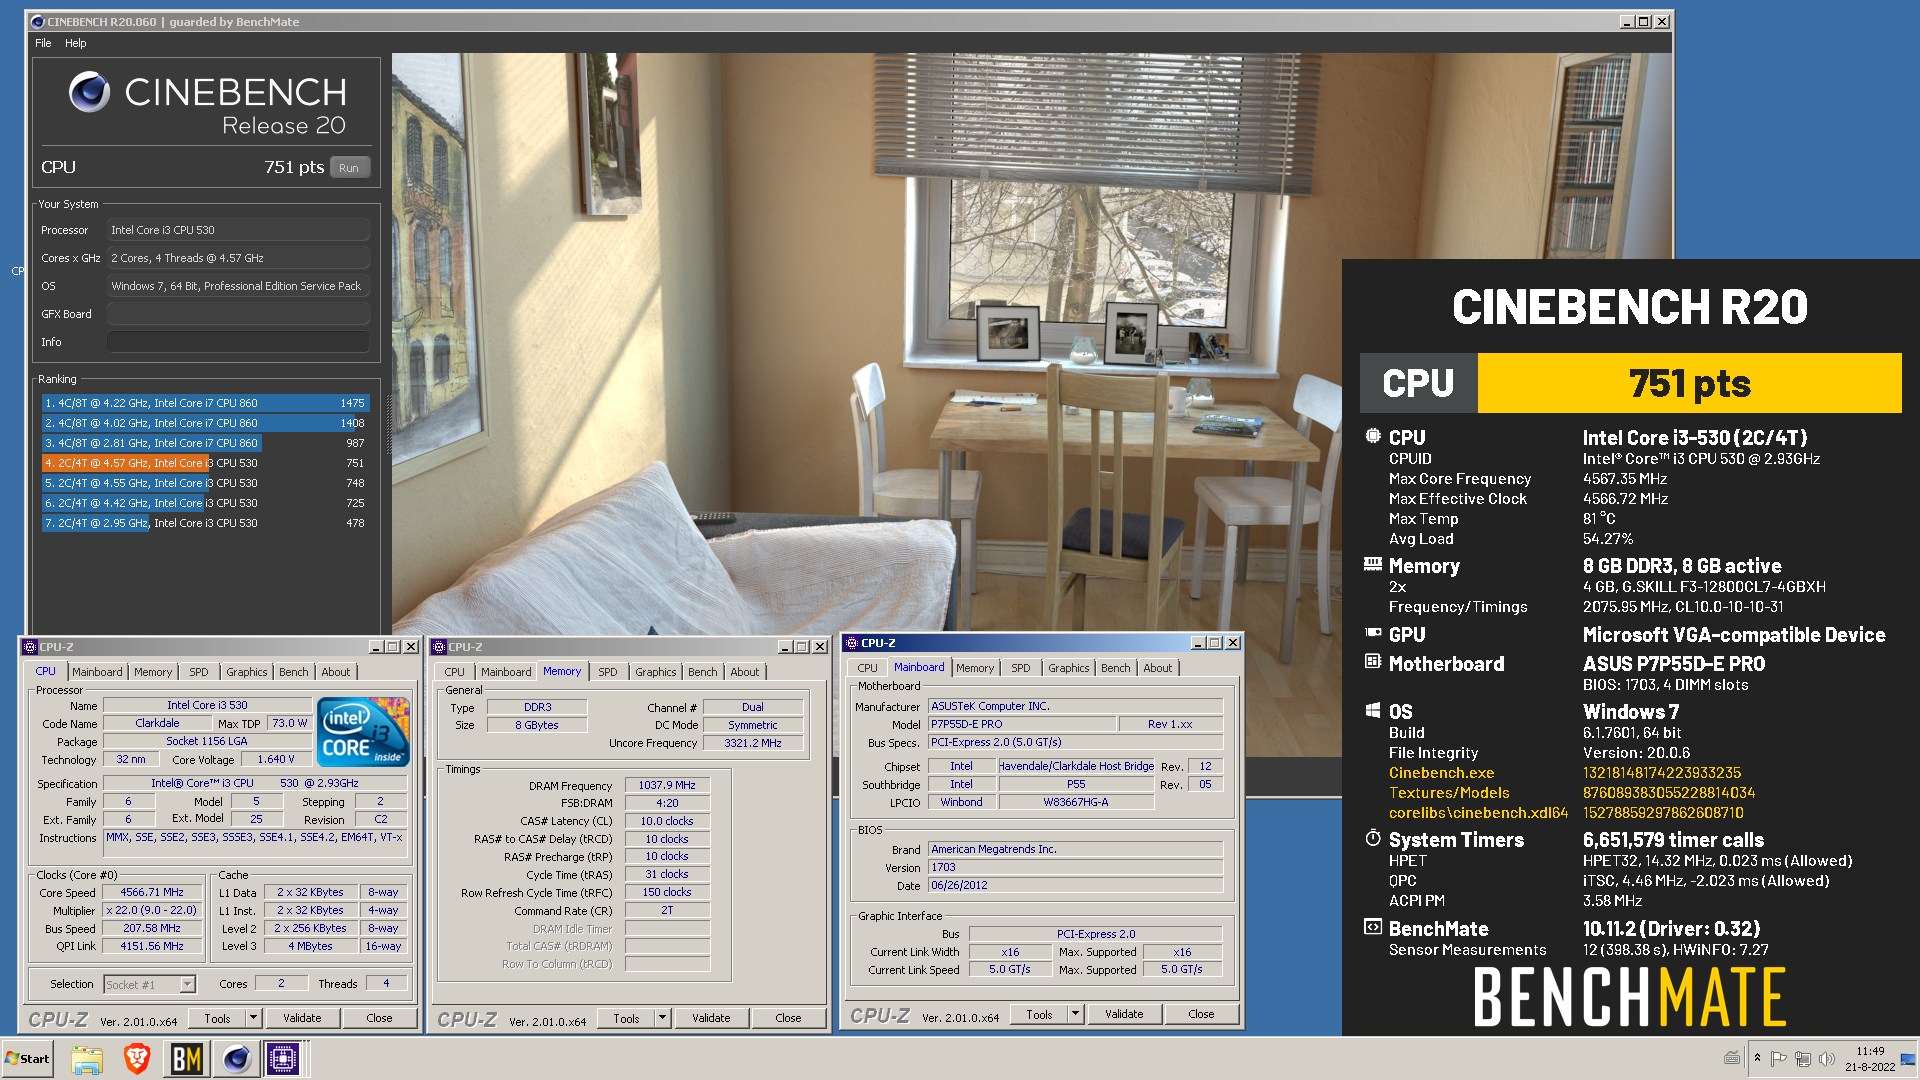This screenshot has width=1920, height=1080.
Task: Click the Windows OS icon in BenchMate panel
Action: [1373, 710]
